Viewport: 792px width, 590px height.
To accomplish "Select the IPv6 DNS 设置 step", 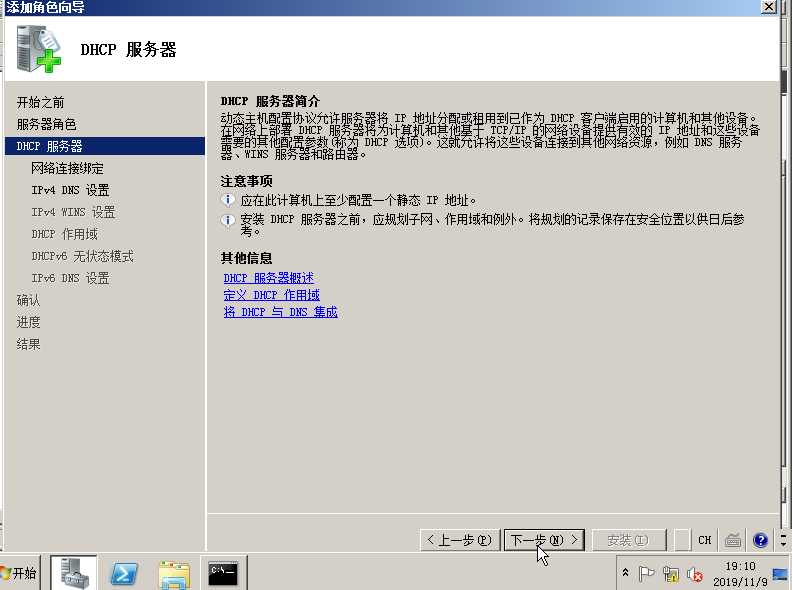I will point(70,278).
